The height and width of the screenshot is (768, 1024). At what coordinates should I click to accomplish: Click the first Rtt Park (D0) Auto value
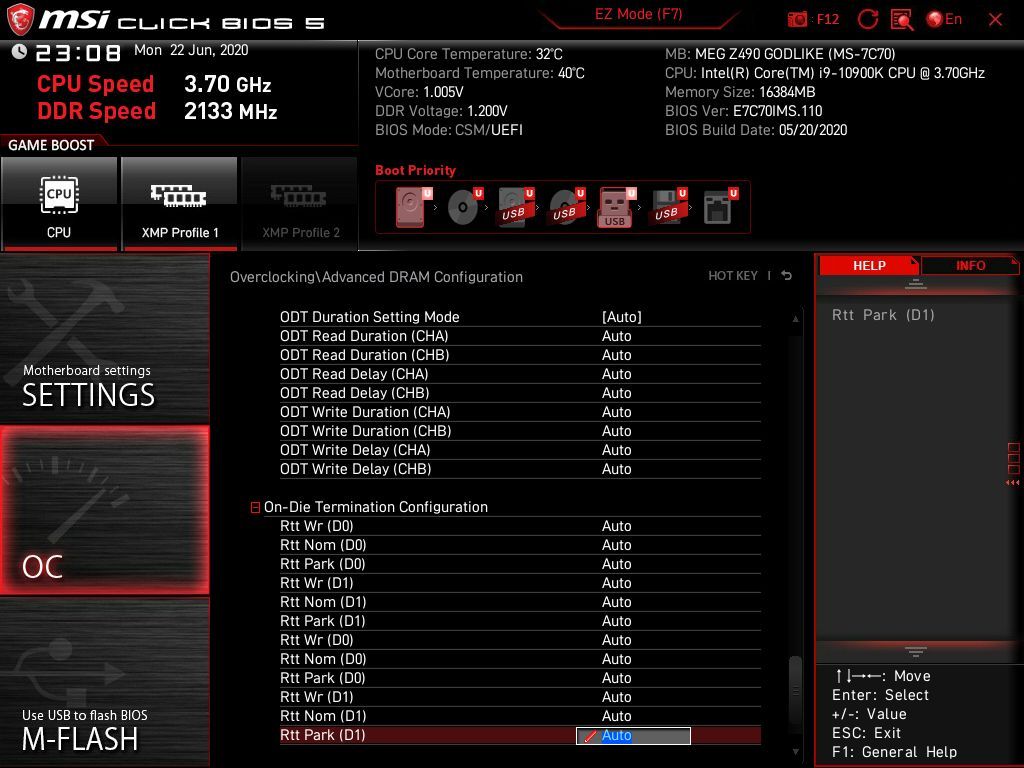[616, 564]
